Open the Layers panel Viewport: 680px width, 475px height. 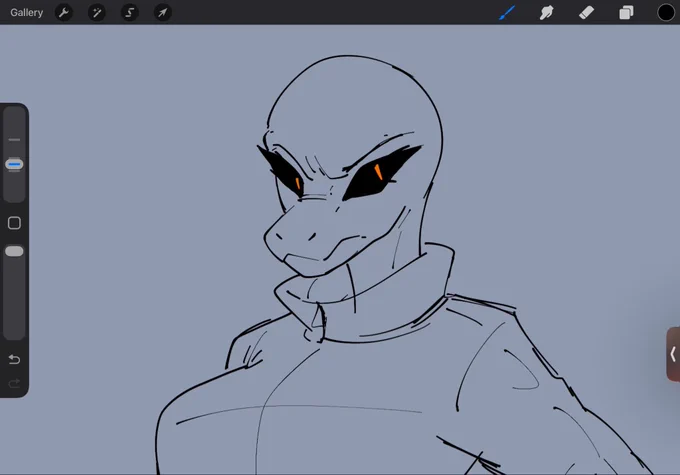pyautogui.click(x=626, y=13)
